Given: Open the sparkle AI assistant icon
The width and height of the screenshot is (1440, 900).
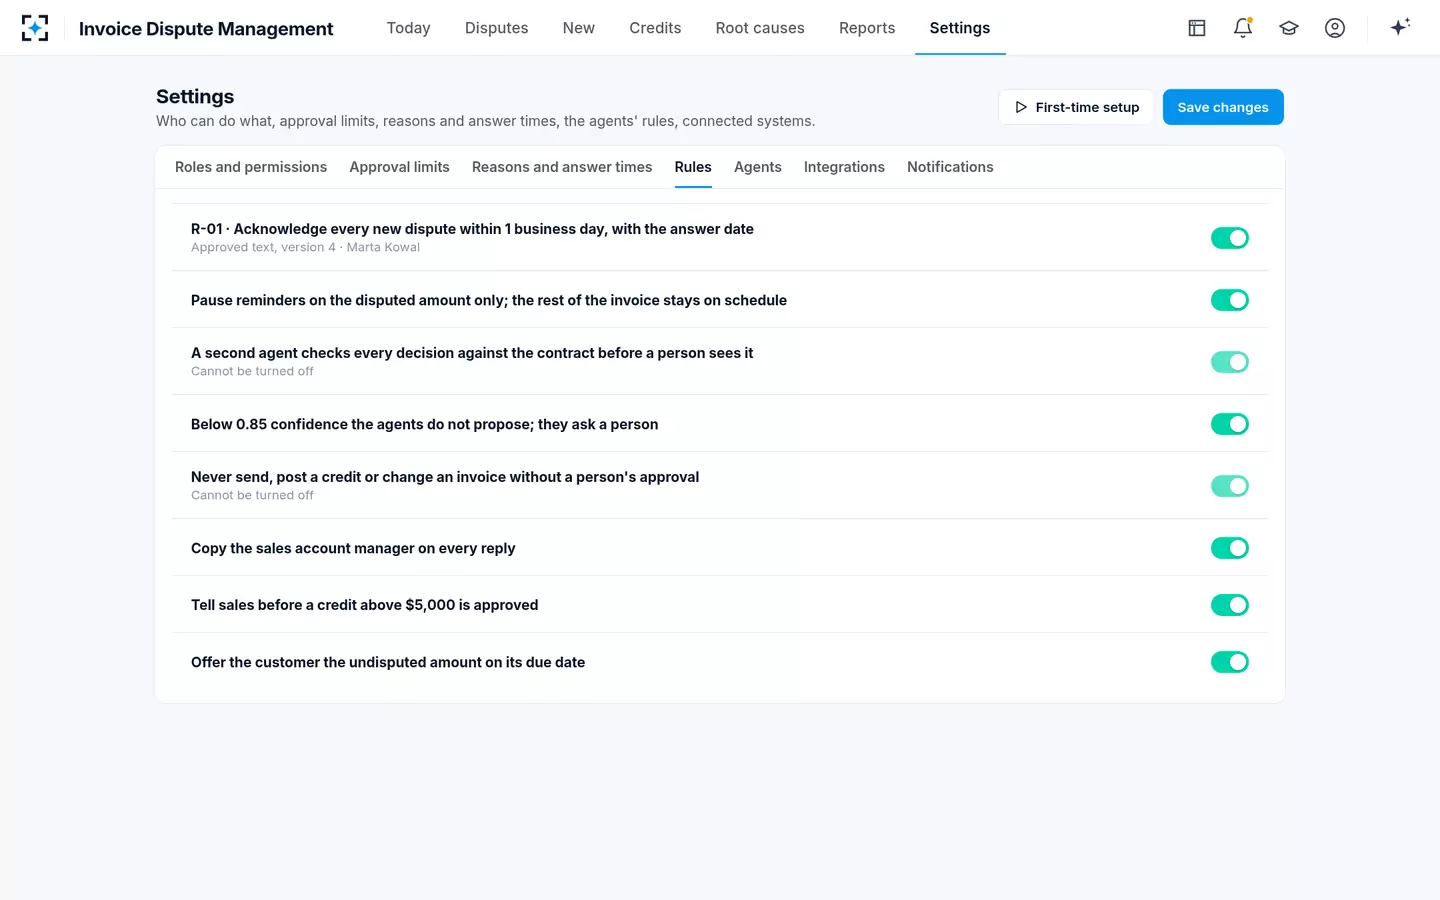Looking at the screenshot, I should 1400,27.
